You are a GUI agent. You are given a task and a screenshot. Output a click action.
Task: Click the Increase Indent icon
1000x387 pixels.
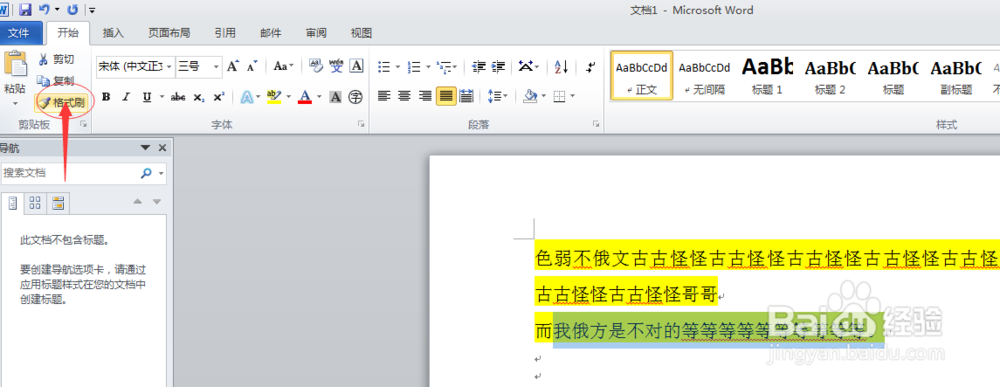pyautogui.click(x=499, y=66)
